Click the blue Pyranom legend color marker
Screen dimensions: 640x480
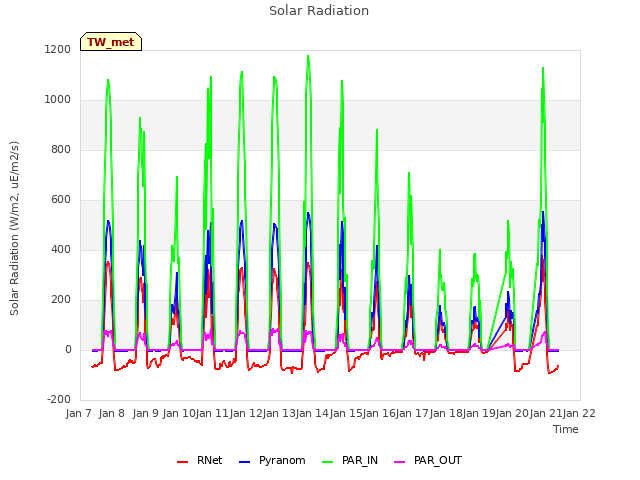[244, 462]
